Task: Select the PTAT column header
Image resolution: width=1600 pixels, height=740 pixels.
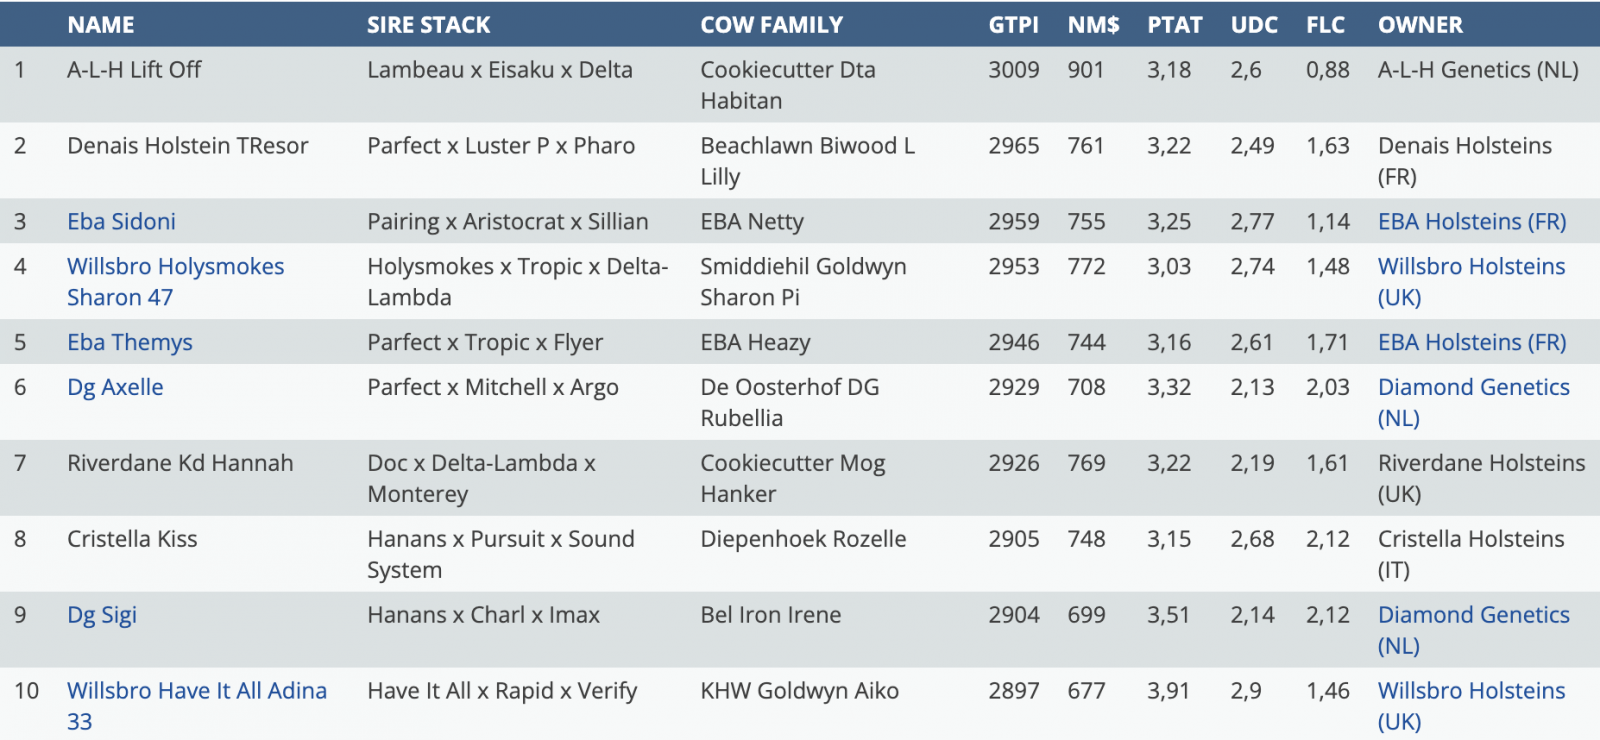Action: pyautogui.click(x=1174, y=25)
